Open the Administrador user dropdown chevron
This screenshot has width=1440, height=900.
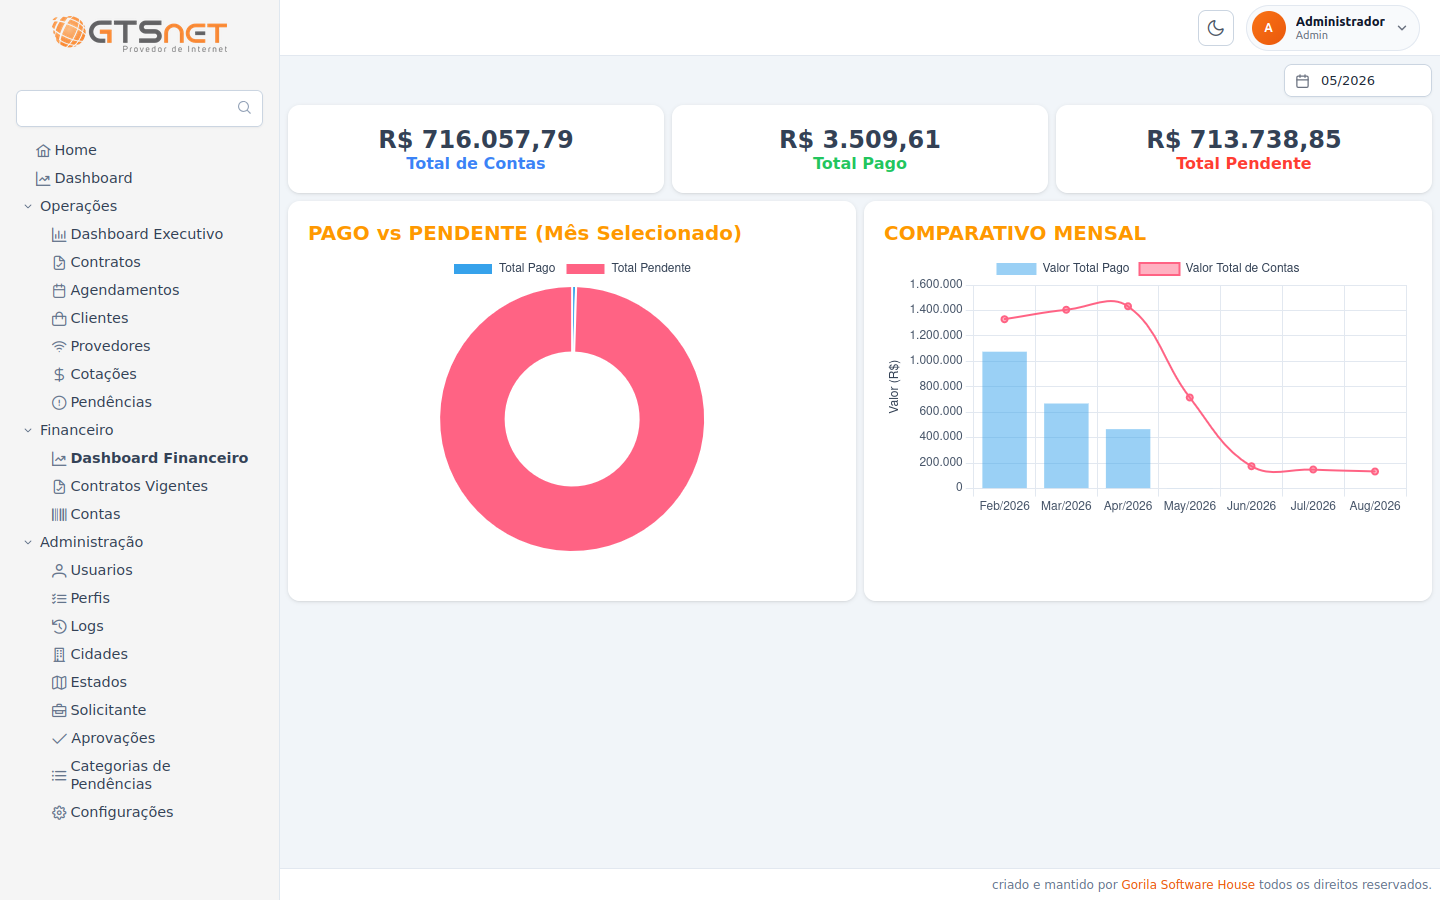(1402, 28)
